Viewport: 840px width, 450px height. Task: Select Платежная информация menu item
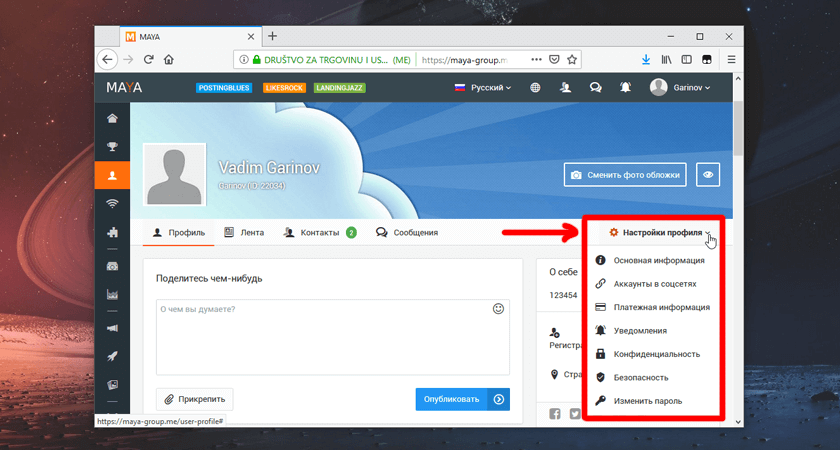click(x=654, y=308)
